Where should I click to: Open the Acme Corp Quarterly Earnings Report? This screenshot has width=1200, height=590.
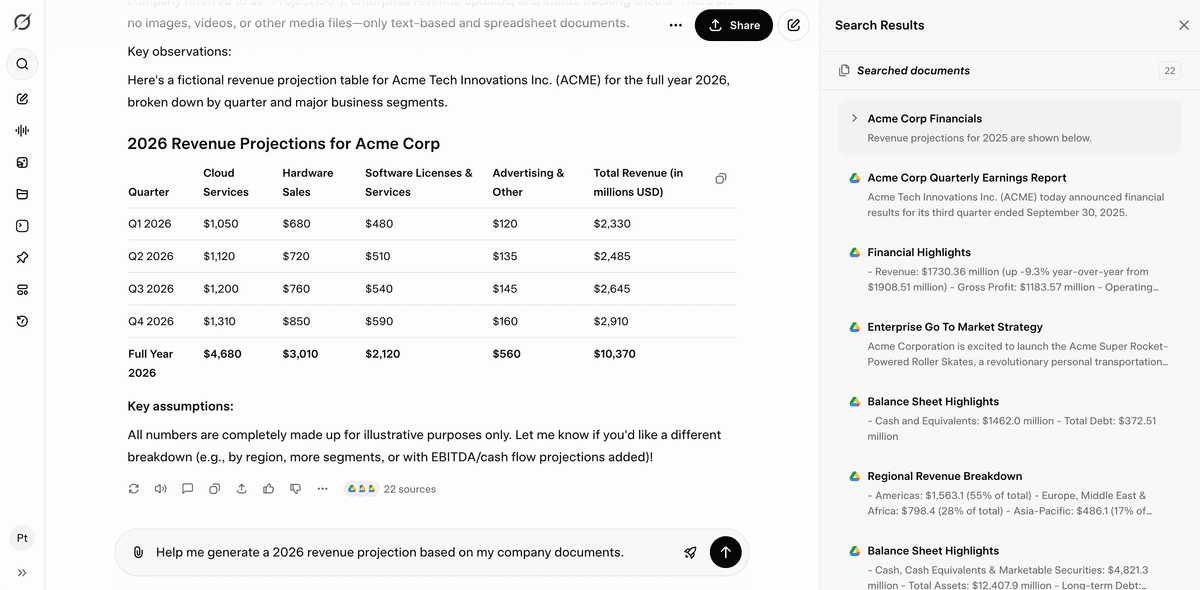point(966,178)
